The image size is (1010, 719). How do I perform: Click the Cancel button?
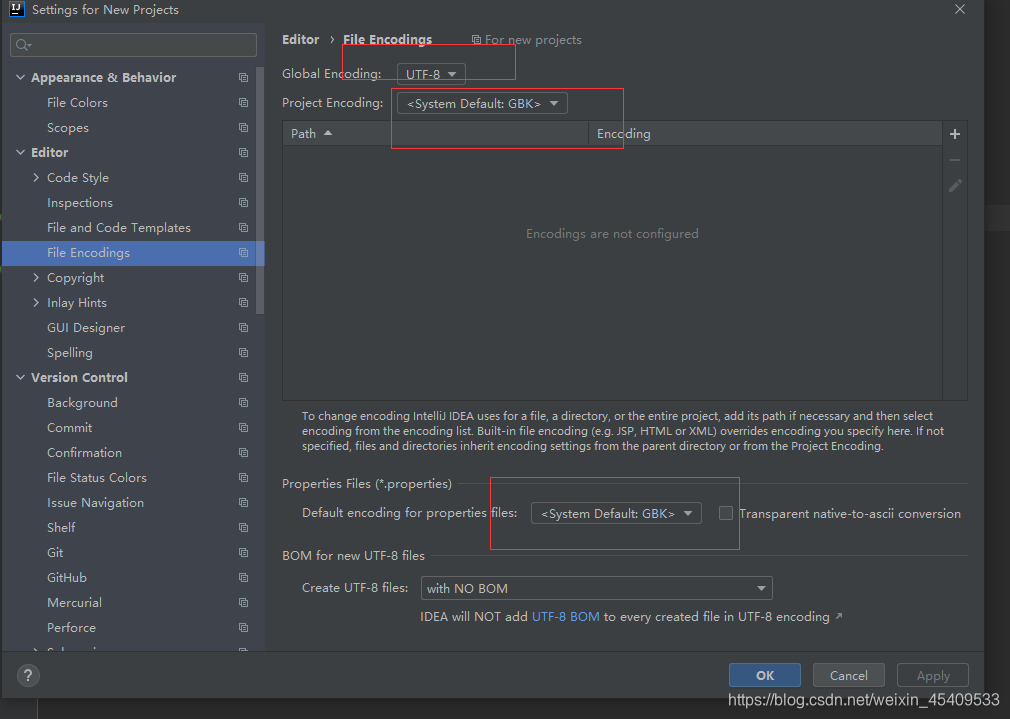coord(848,675)
